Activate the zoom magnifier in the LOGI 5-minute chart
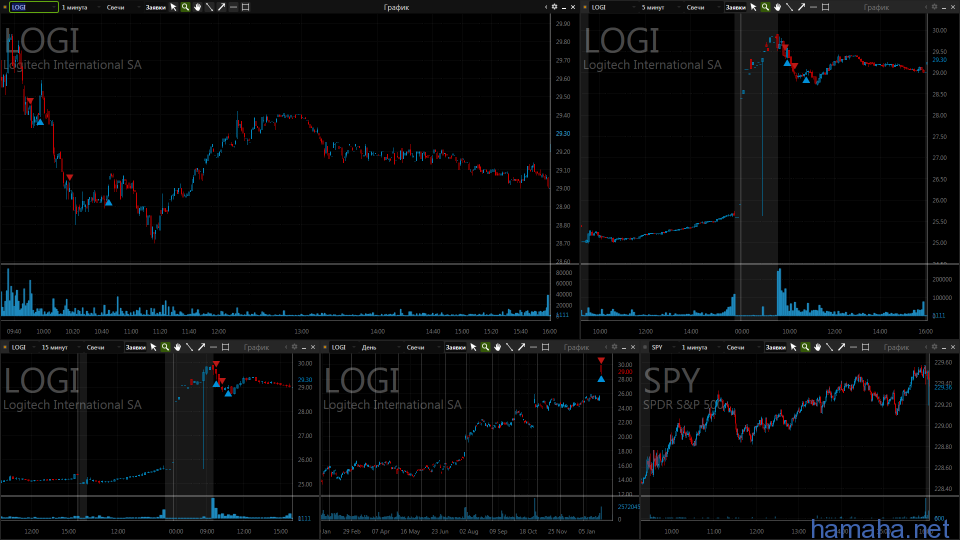960x540 pixels. 765,7
